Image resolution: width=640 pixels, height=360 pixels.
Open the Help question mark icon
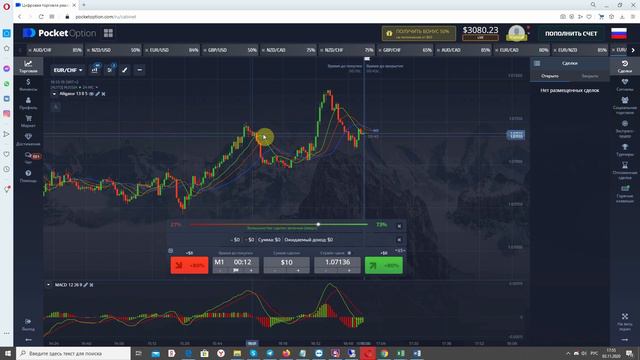point(28,176)
